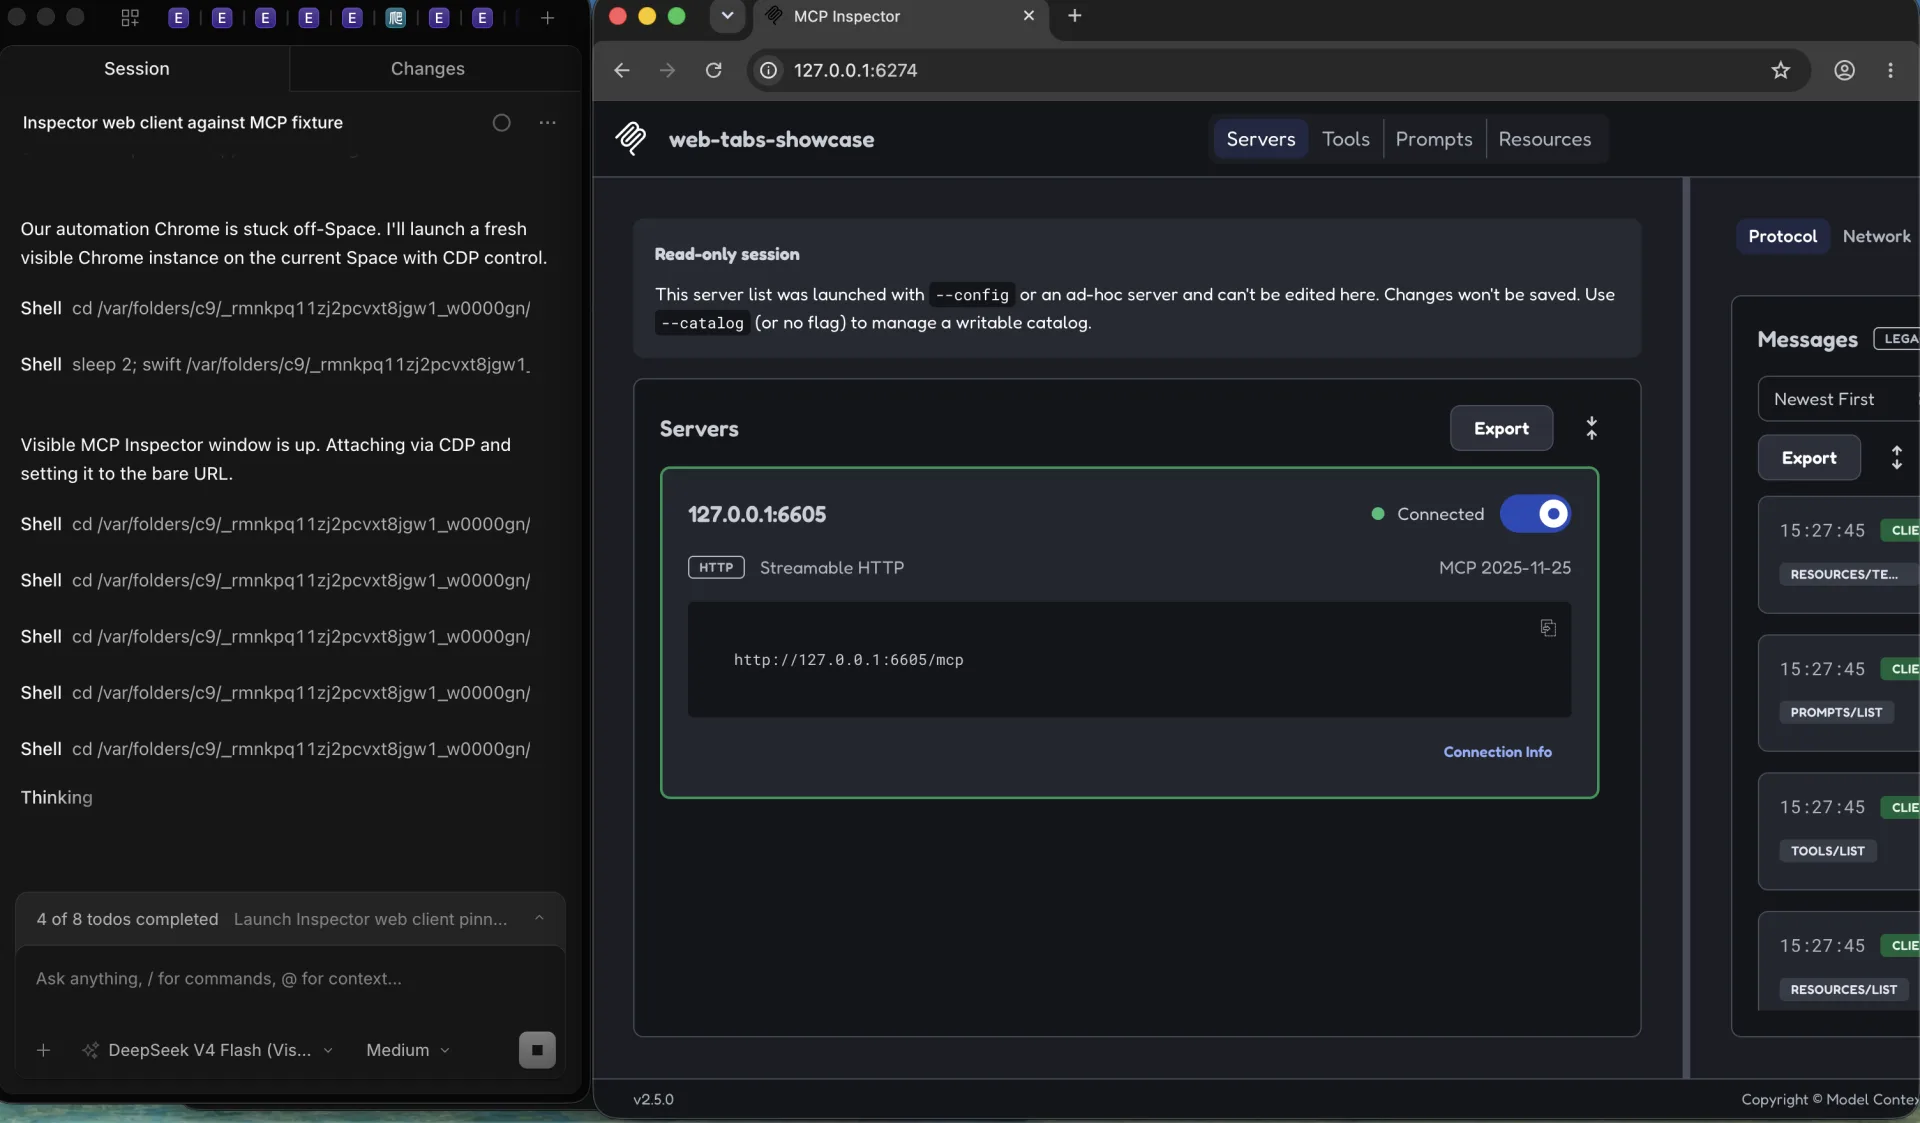Click the Chrome address bar URL
Viewport: 1920px width, 1123px height.
(855, 70)
